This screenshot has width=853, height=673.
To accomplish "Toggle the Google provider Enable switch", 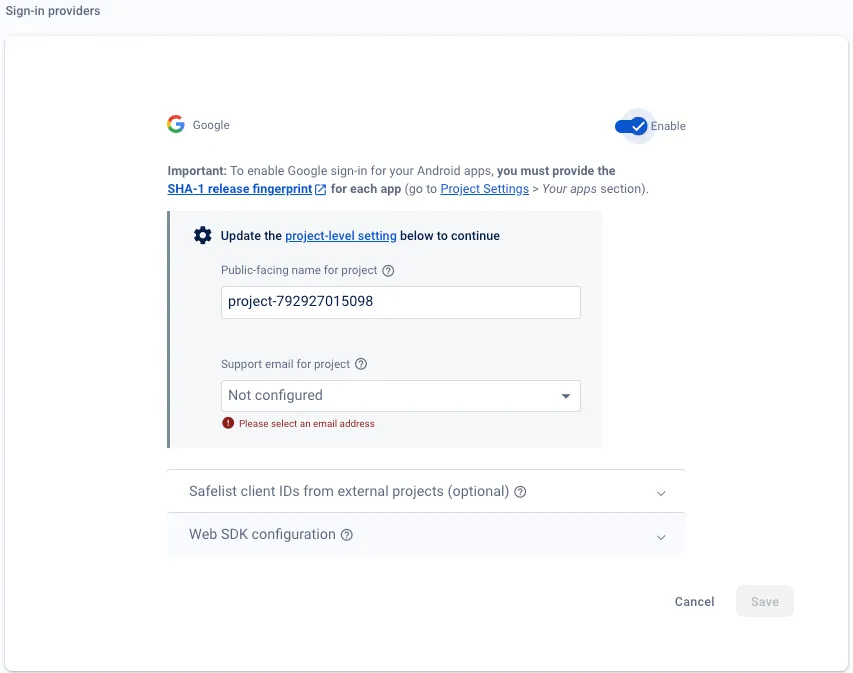I will 631,126.
